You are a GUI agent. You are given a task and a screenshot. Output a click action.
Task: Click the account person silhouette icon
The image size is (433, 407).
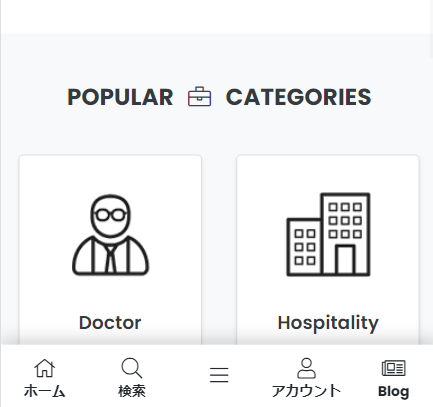(306, 368)
